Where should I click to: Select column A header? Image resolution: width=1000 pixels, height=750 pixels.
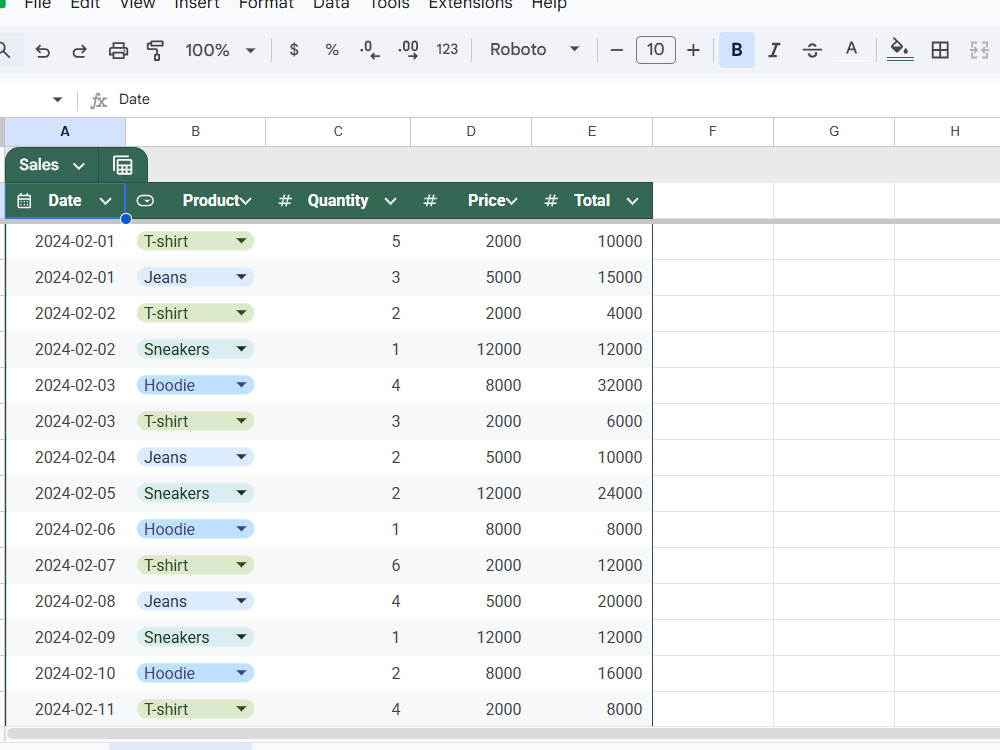pyautogui.click(x=65, y=132)
